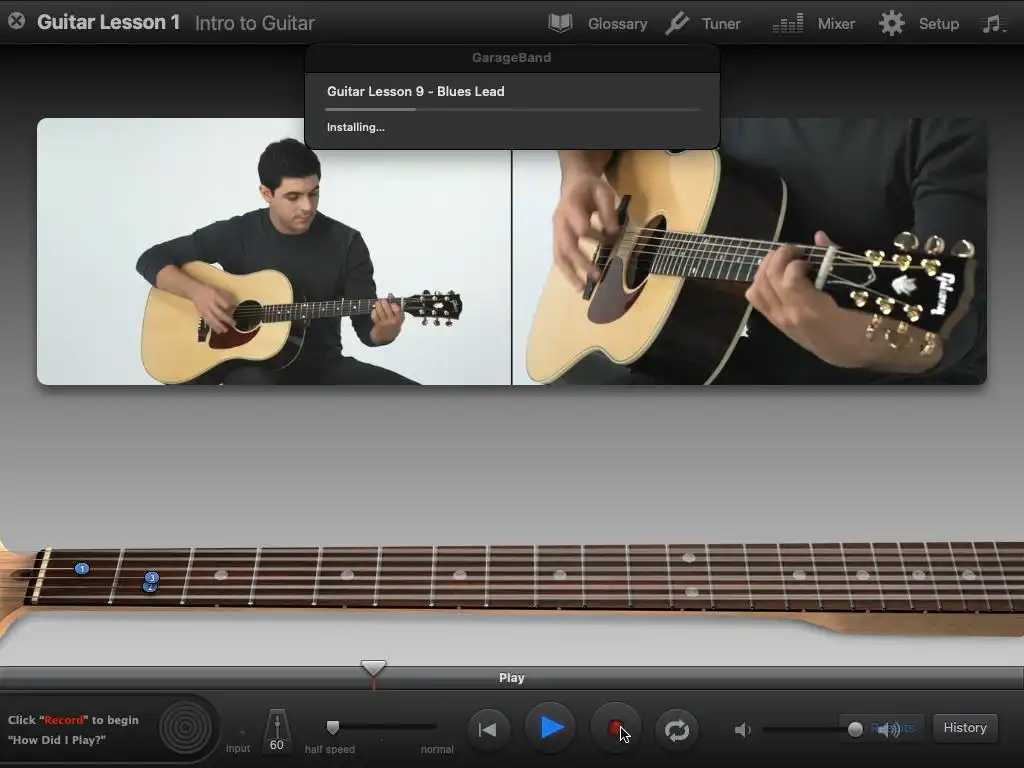The width and height of the screenshot is (1024, 768).
Task: Go to beginning with the rewind button
Action: point(487,729)
